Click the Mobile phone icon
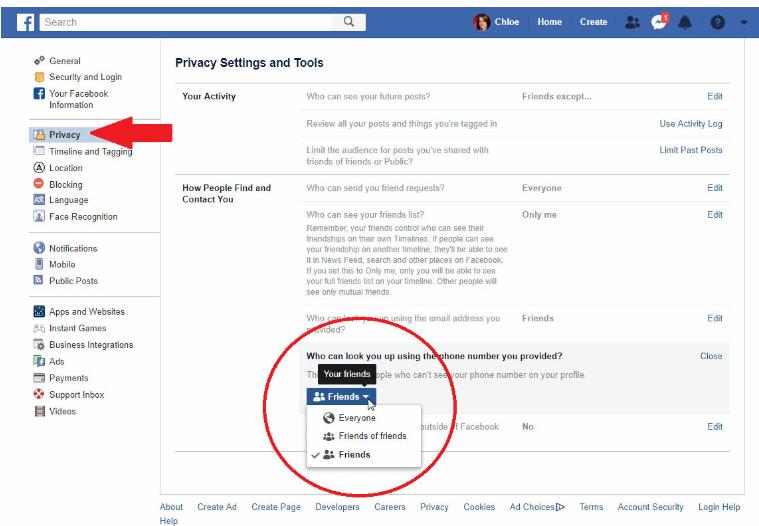Screen dimensions: 759x526 coord(39,264)
